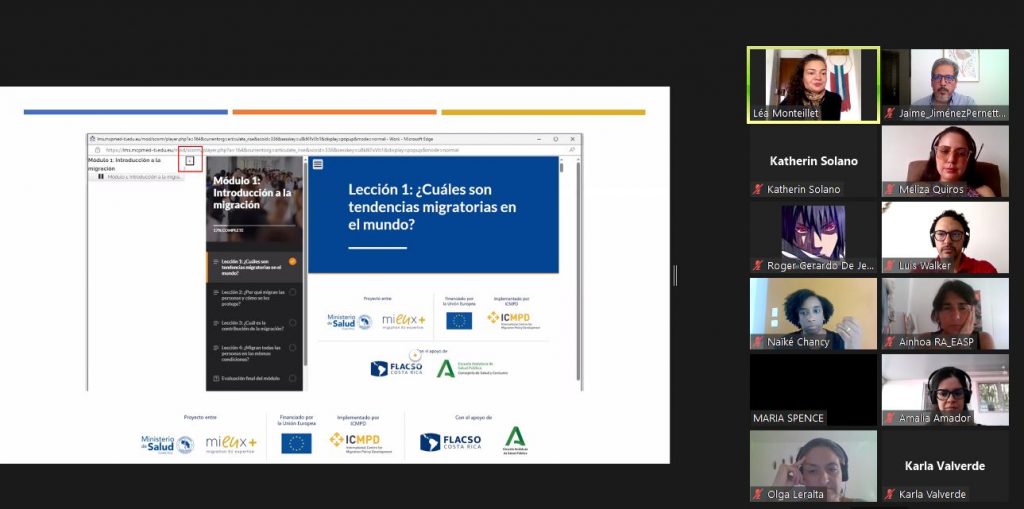Toggle the Evaluación final del módulo circle
This screenshot has width=1024, height=509.
292,378
